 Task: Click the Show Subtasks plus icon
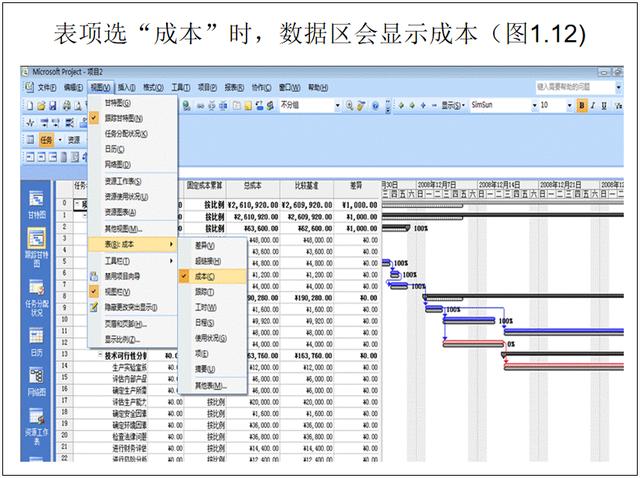[x=423, y=106]
